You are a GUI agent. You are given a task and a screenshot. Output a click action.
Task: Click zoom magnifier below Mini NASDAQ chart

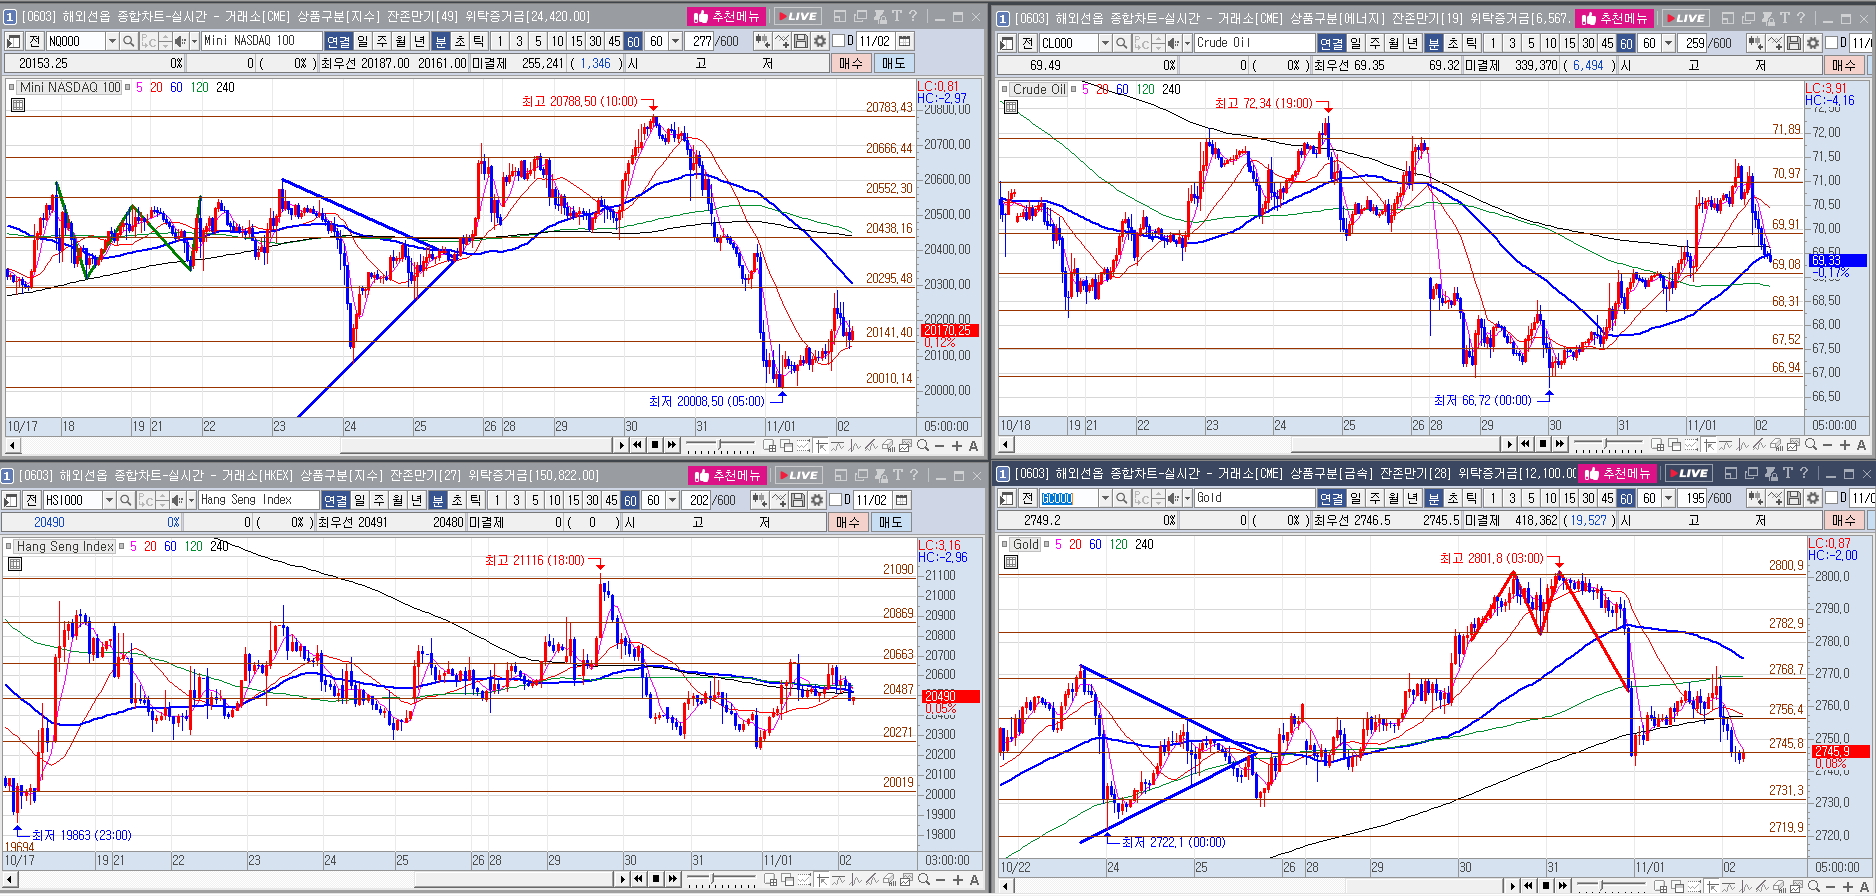tap(923, 445)
